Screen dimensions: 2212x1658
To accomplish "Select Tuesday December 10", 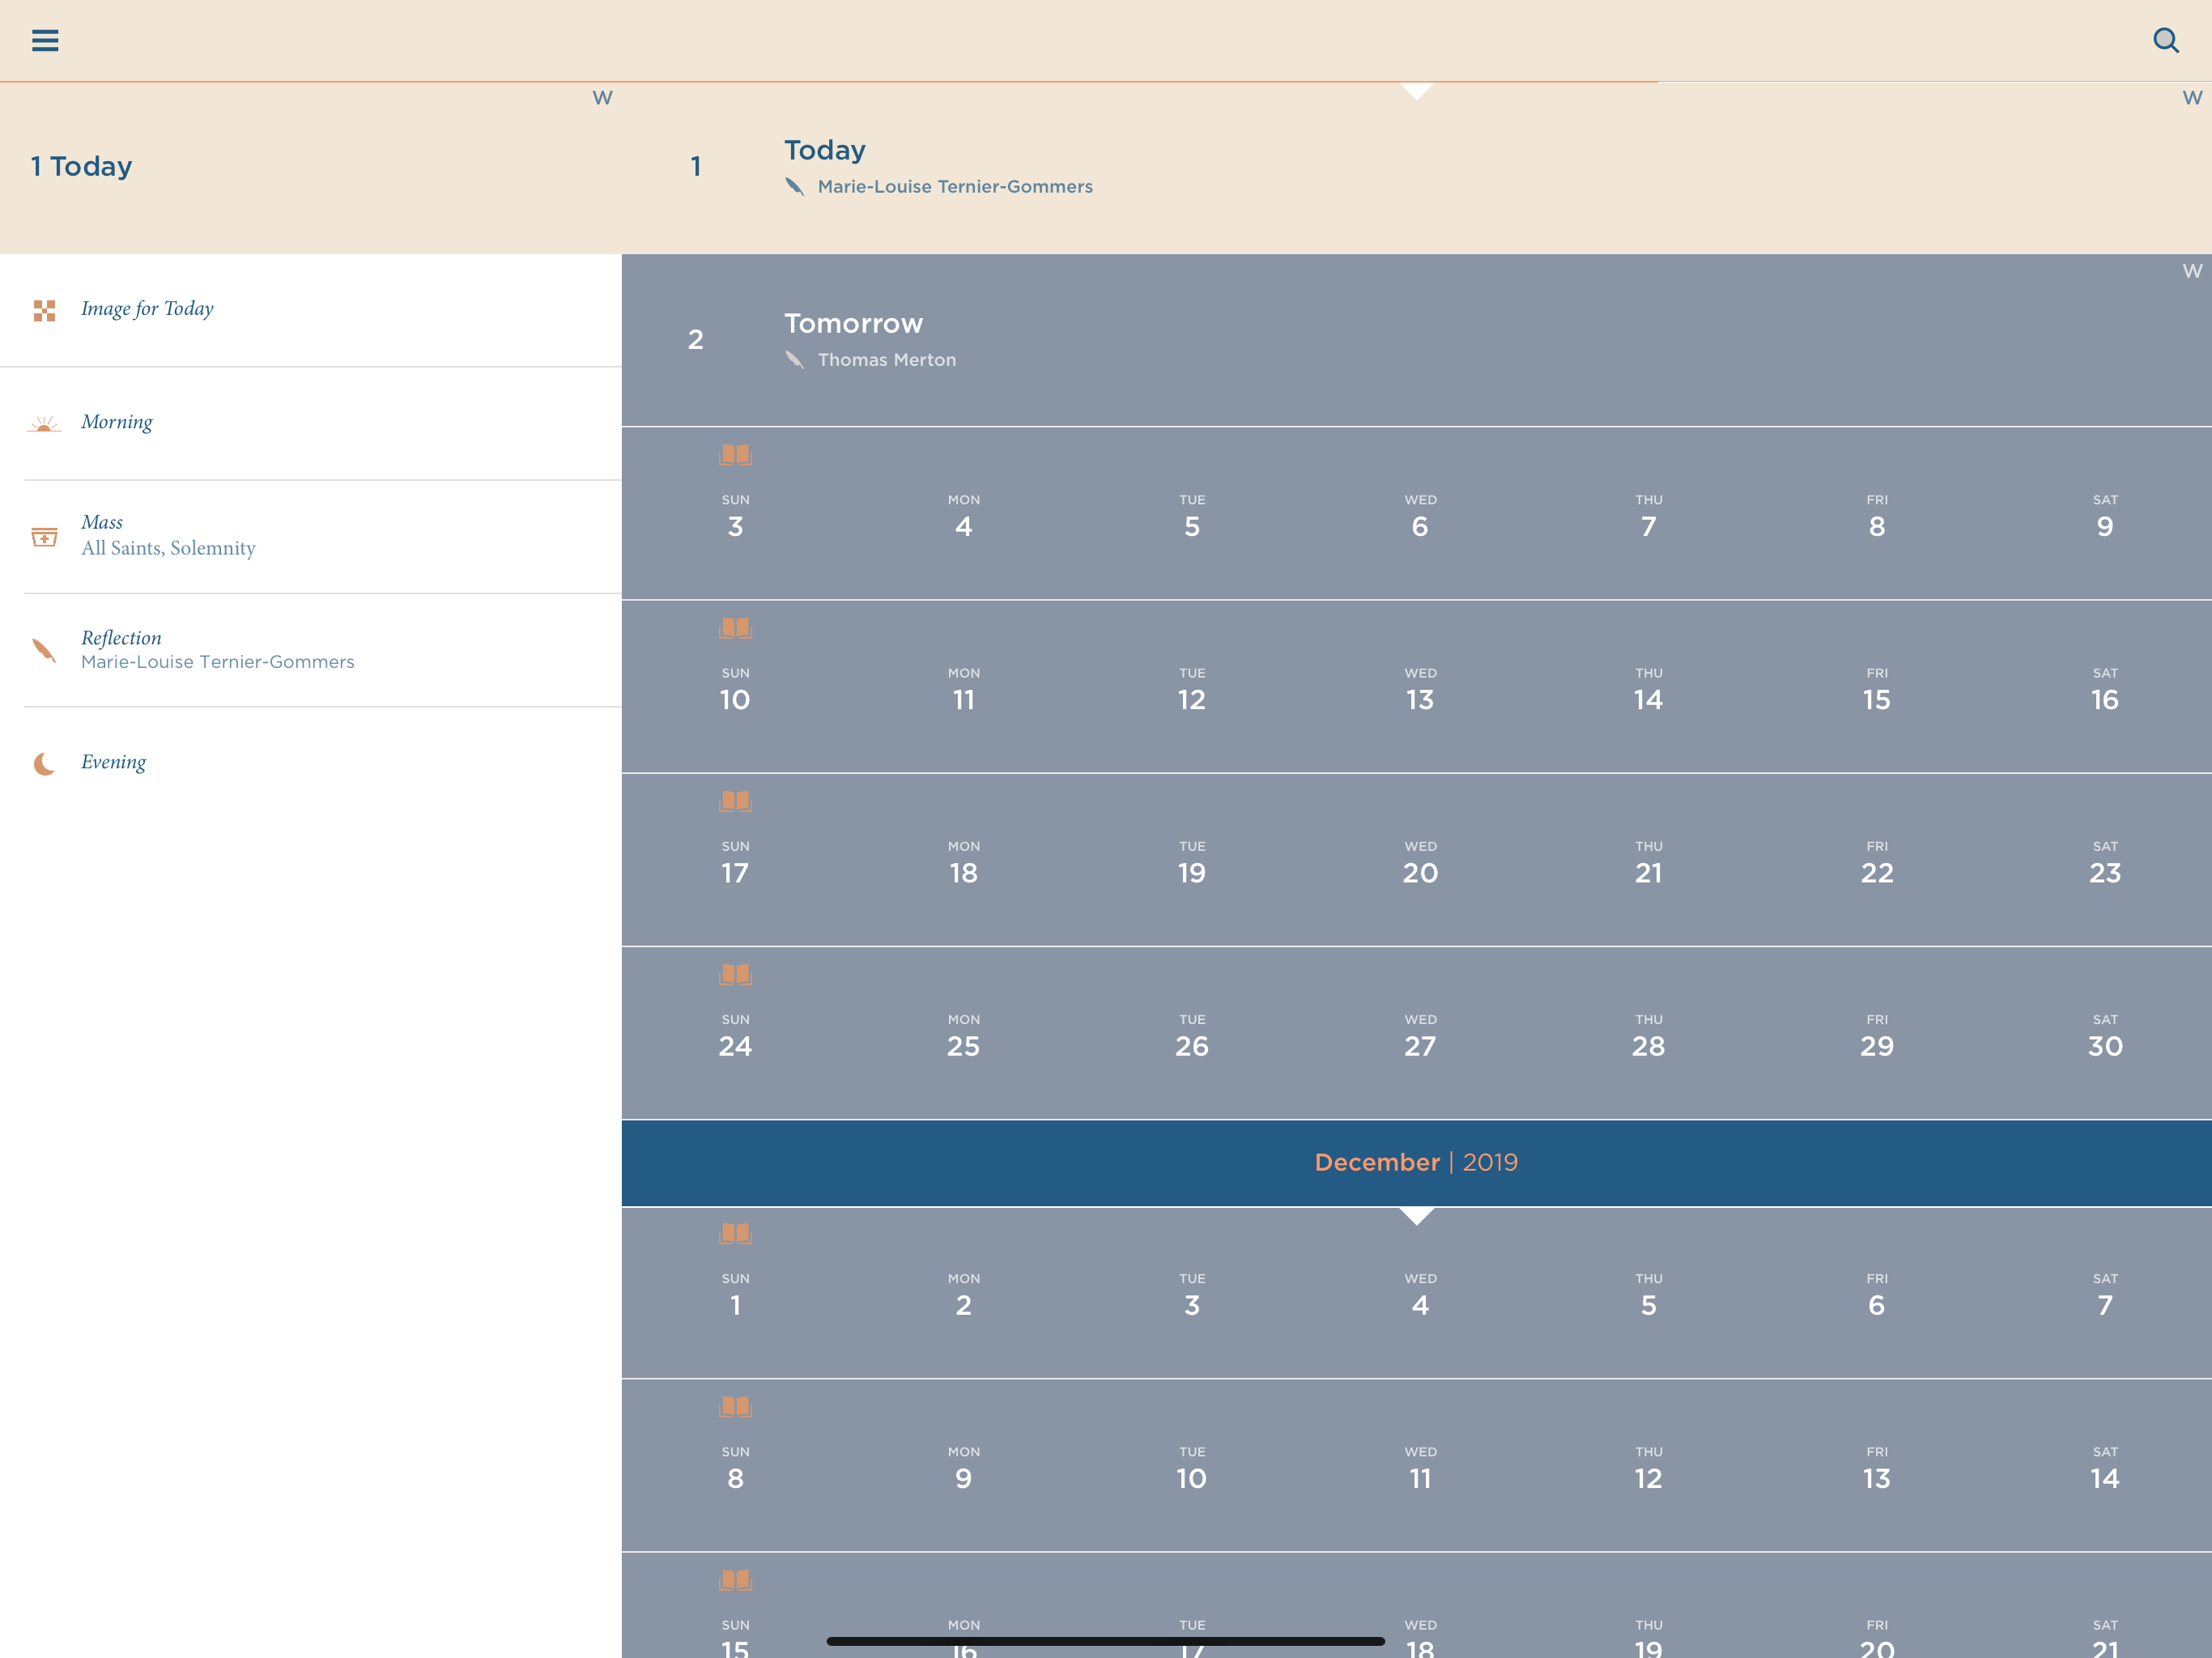I will (x=1192, y=1467).
